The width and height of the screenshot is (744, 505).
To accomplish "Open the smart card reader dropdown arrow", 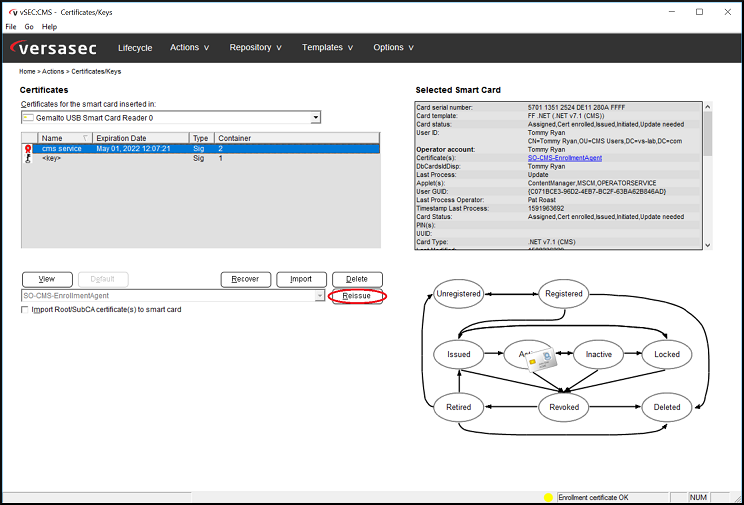I will [x=316, y=117].
